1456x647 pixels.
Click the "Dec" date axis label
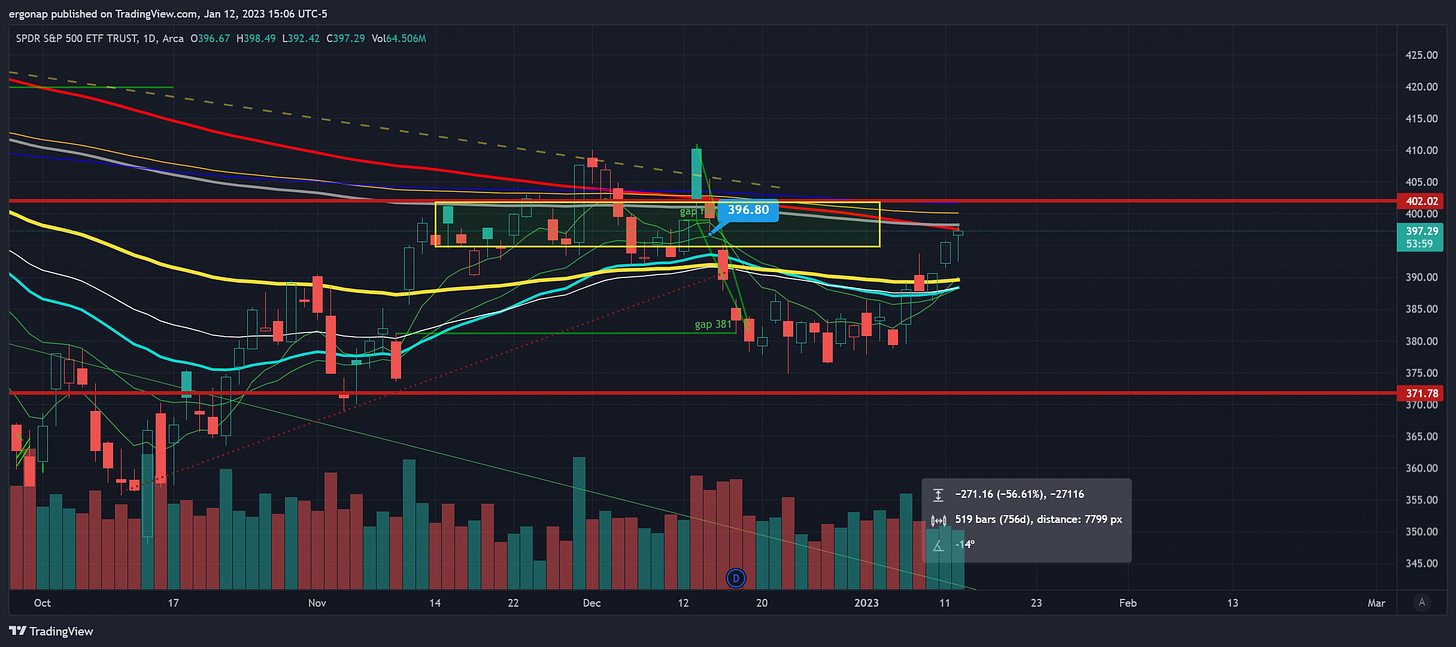point(591,603)
